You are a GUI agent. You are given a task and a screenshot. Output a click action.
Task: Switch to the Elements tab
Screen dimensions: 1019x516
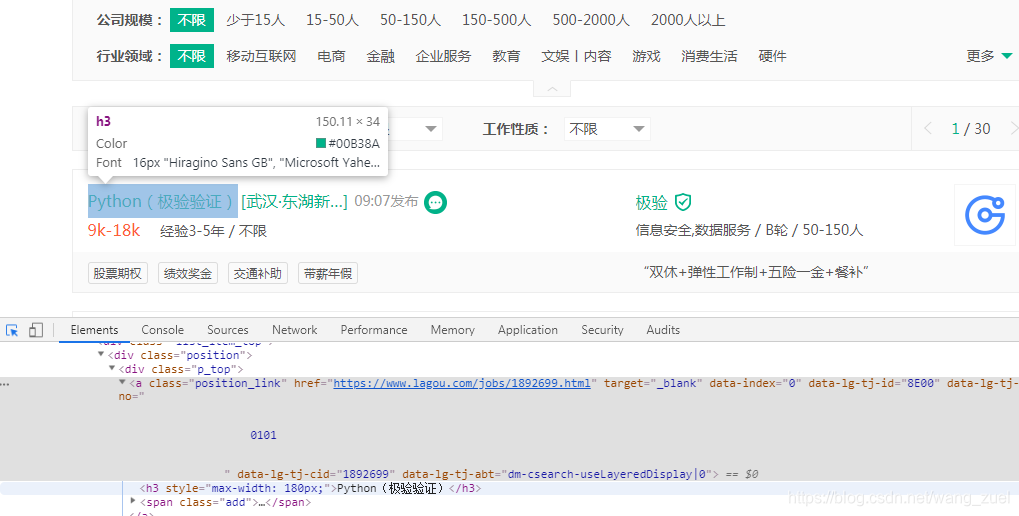pyautogui.click(x=94, y=330)
